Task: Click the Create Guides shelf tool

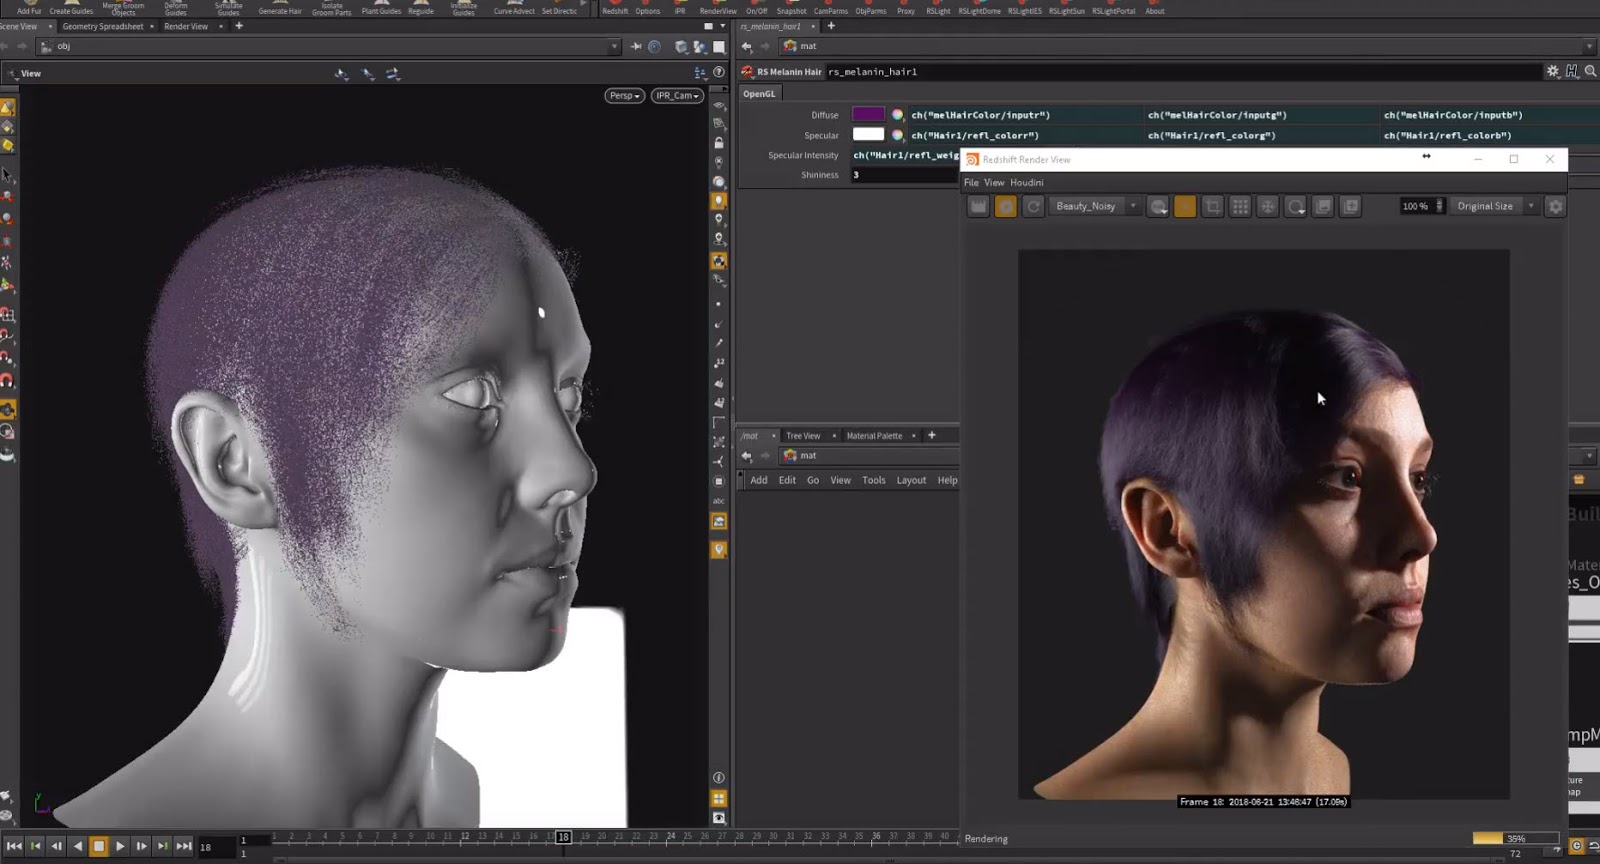Action: [x=71, y=8]
